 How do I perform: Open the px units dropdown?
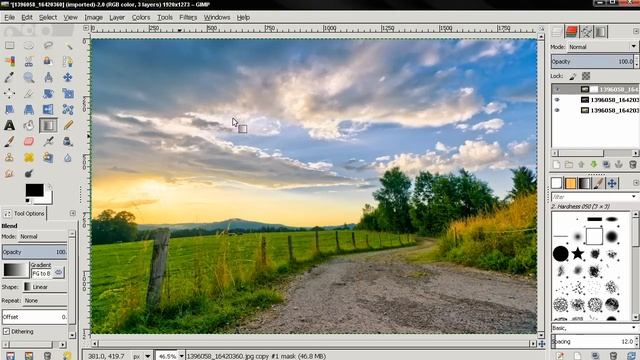141,356
